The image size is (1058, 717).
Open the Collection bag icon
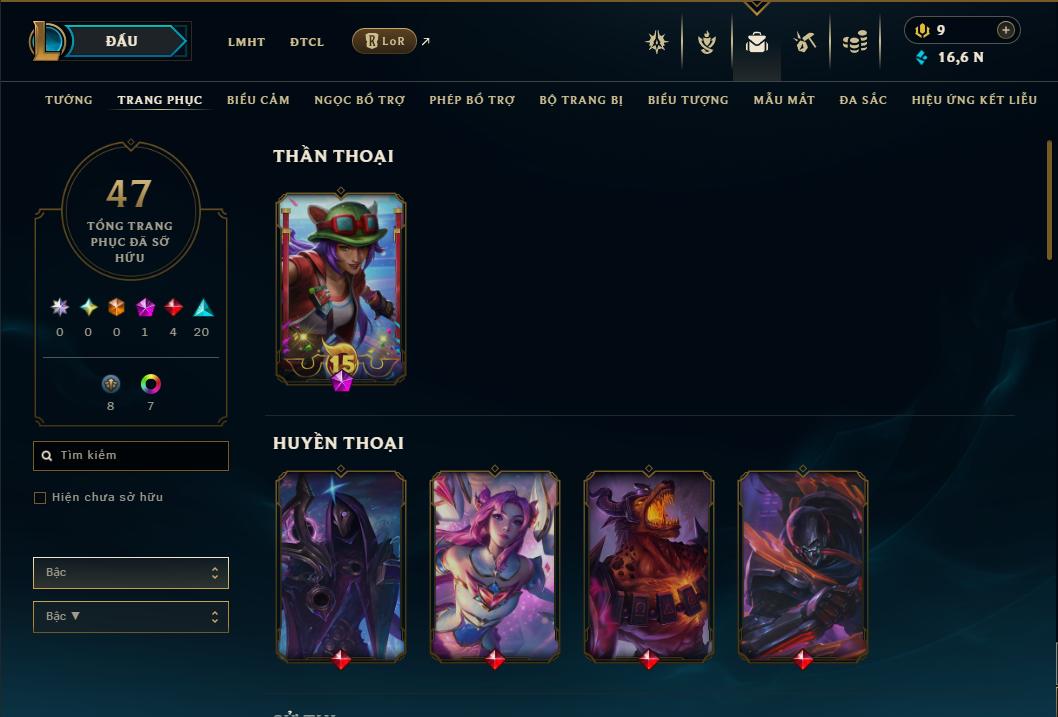pyautogui.click(x=756, y=42)
